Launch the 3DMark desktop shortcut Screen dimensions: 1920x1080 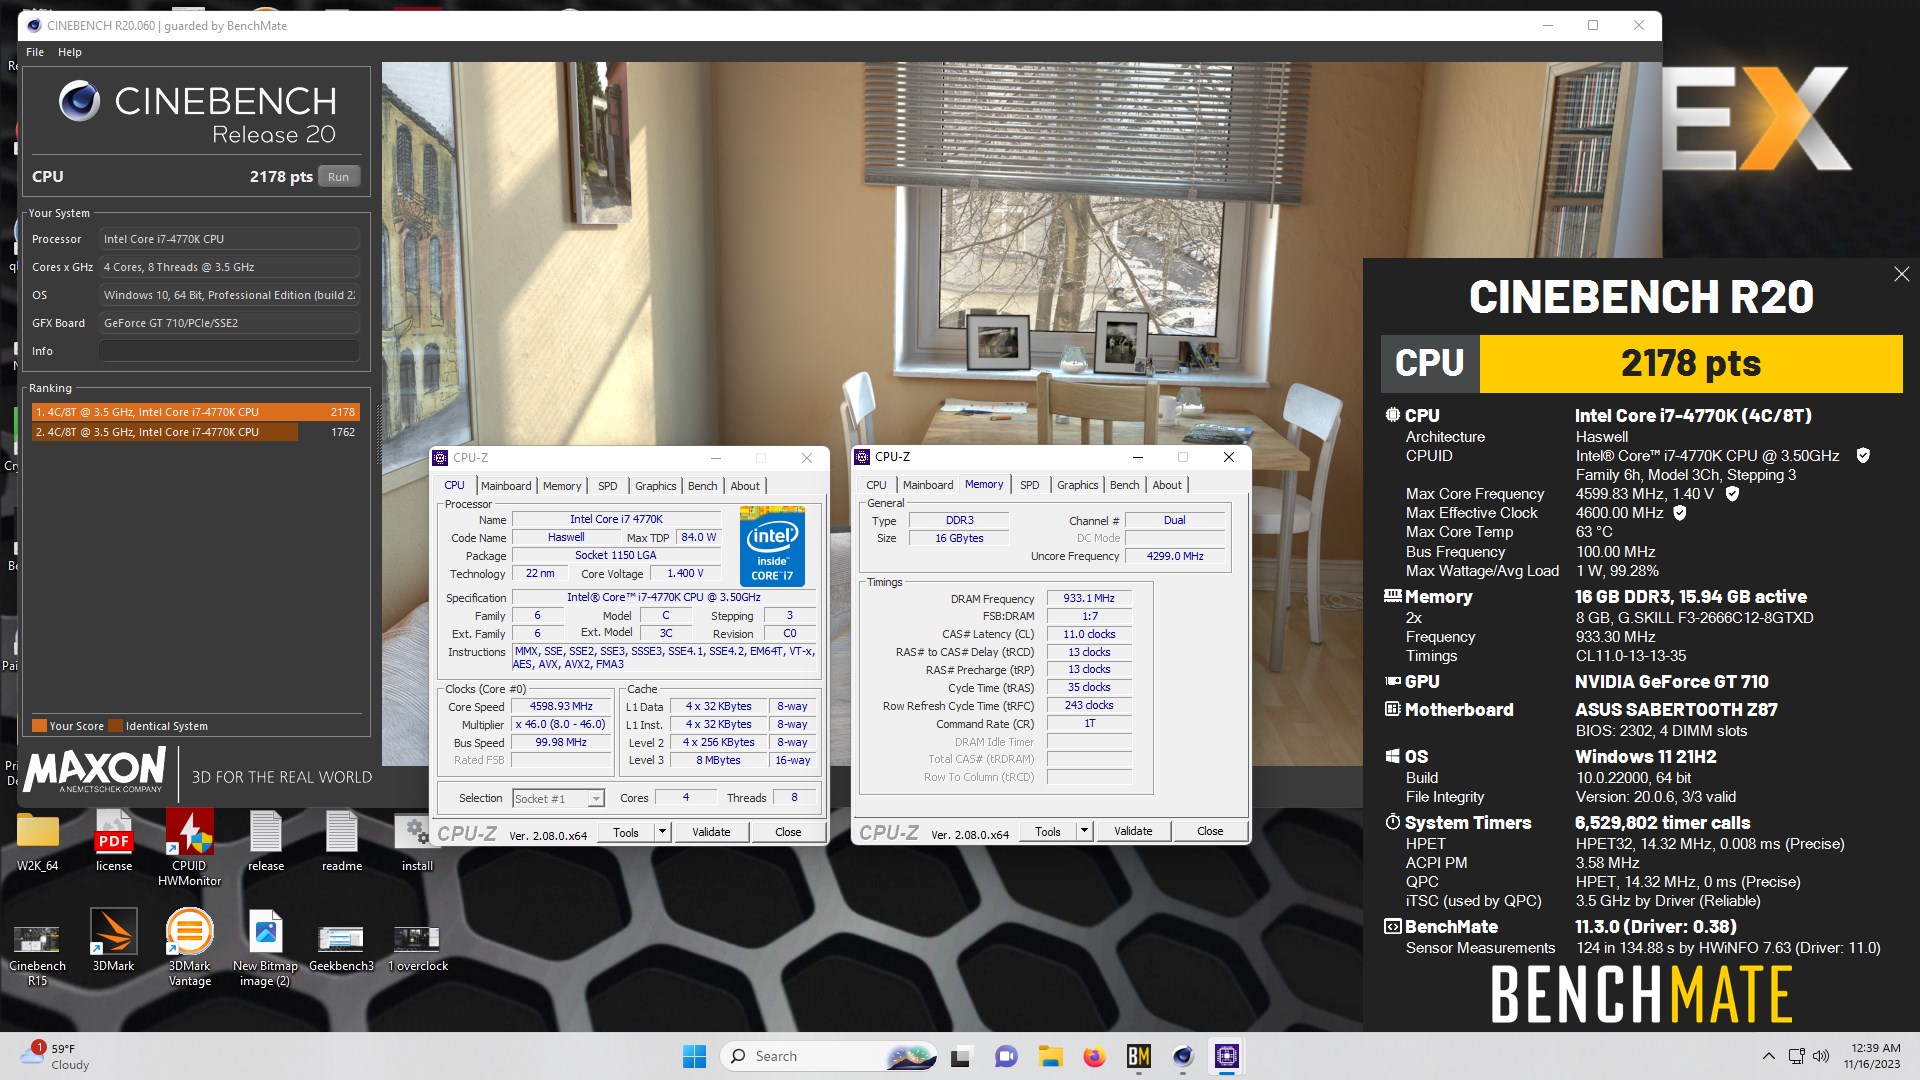[113, 940]
